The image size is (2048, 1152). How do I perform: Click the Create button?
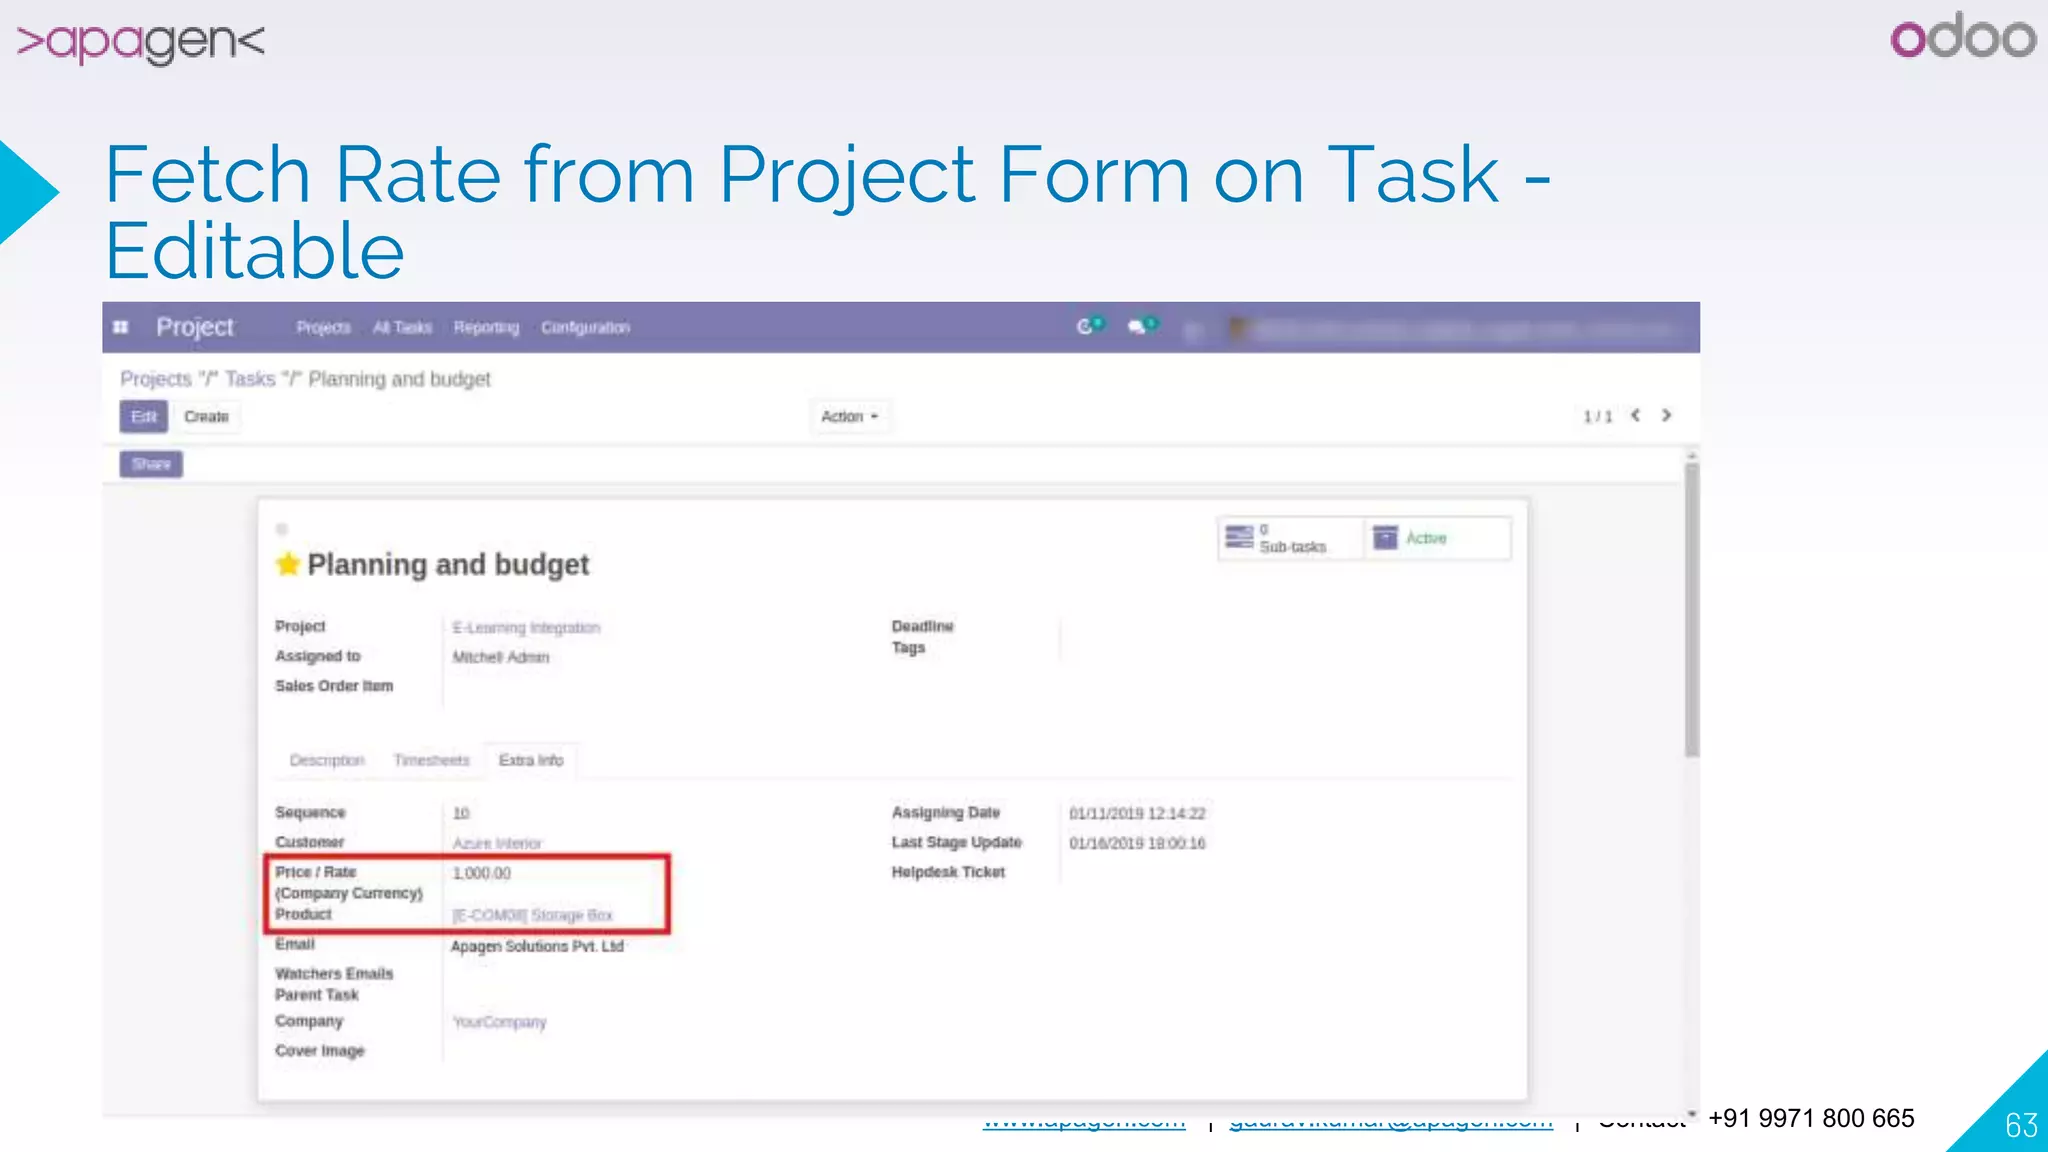pyautogui.click(x=206, y=417)
